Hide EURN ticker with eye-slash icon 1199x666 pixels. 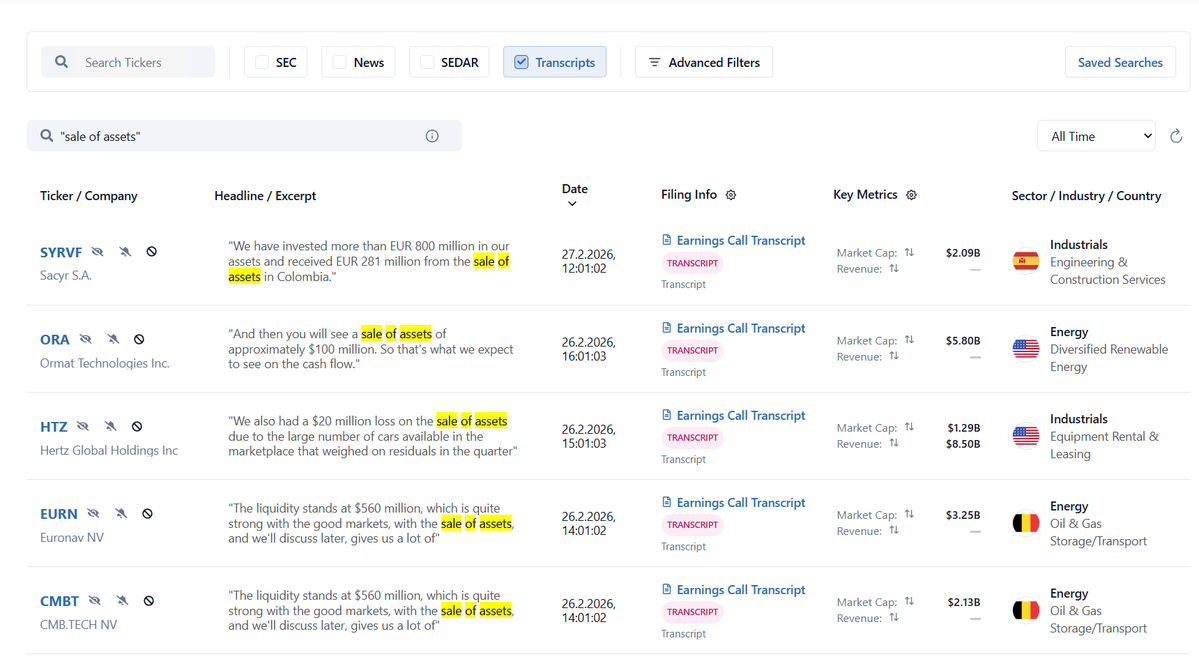(x=93, y=513)
